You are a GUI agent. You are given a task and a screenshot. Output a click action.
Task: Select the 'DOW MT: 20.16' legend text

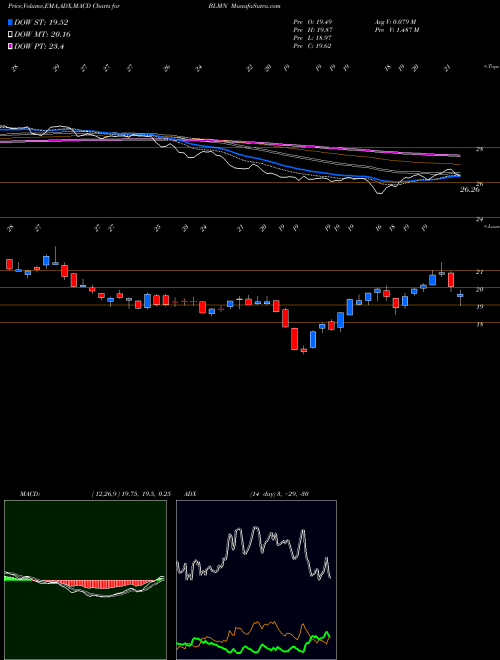[43, 35]
